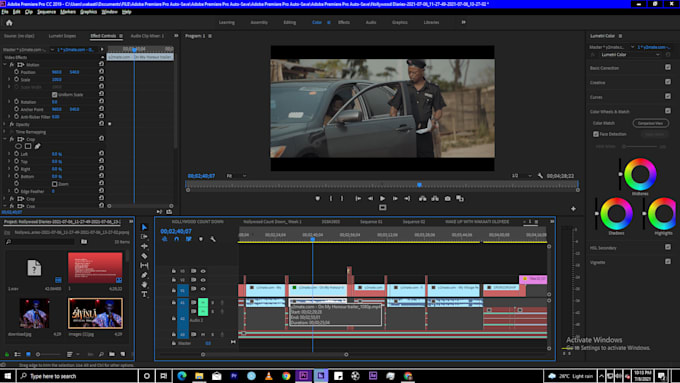680x383 pixels.
Task: Export frame with camera icon
Action: (448, 199)
